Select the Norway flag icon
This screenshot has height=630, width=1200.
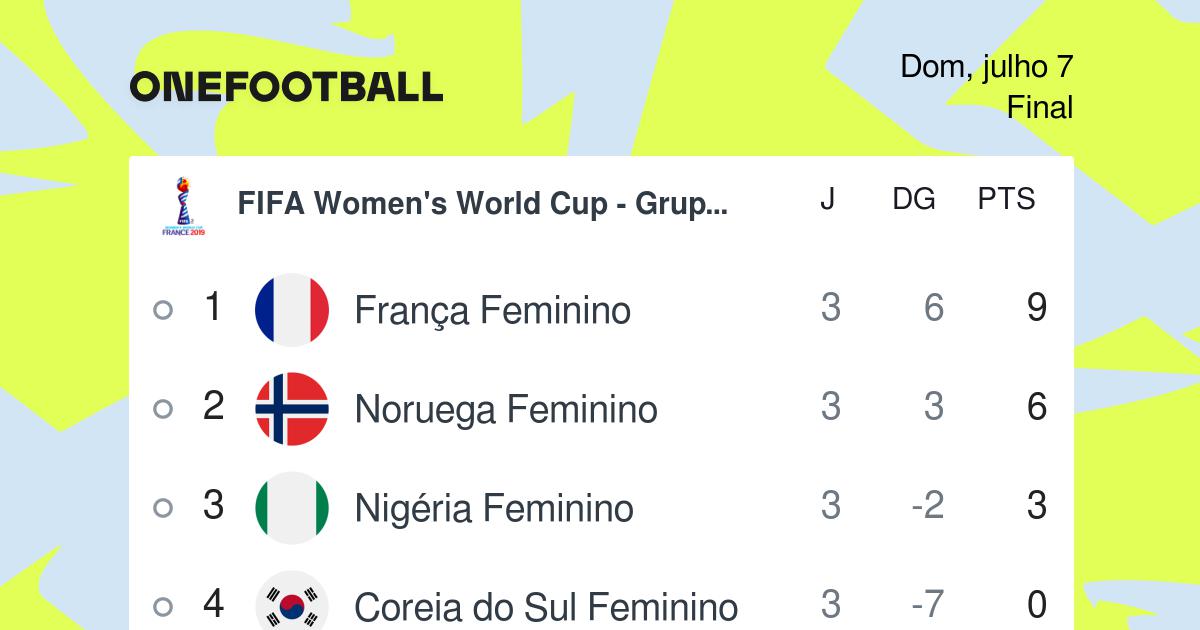[292, 409]
